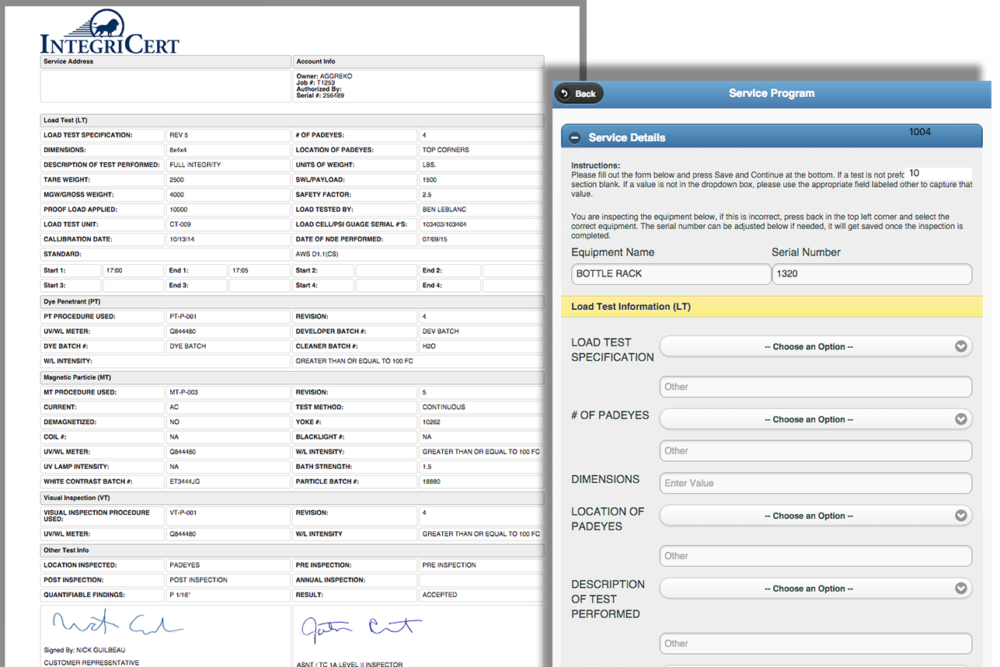Click the Service Address header
The width and height of the screenshot is (1000, 667).
coord(166,62)
